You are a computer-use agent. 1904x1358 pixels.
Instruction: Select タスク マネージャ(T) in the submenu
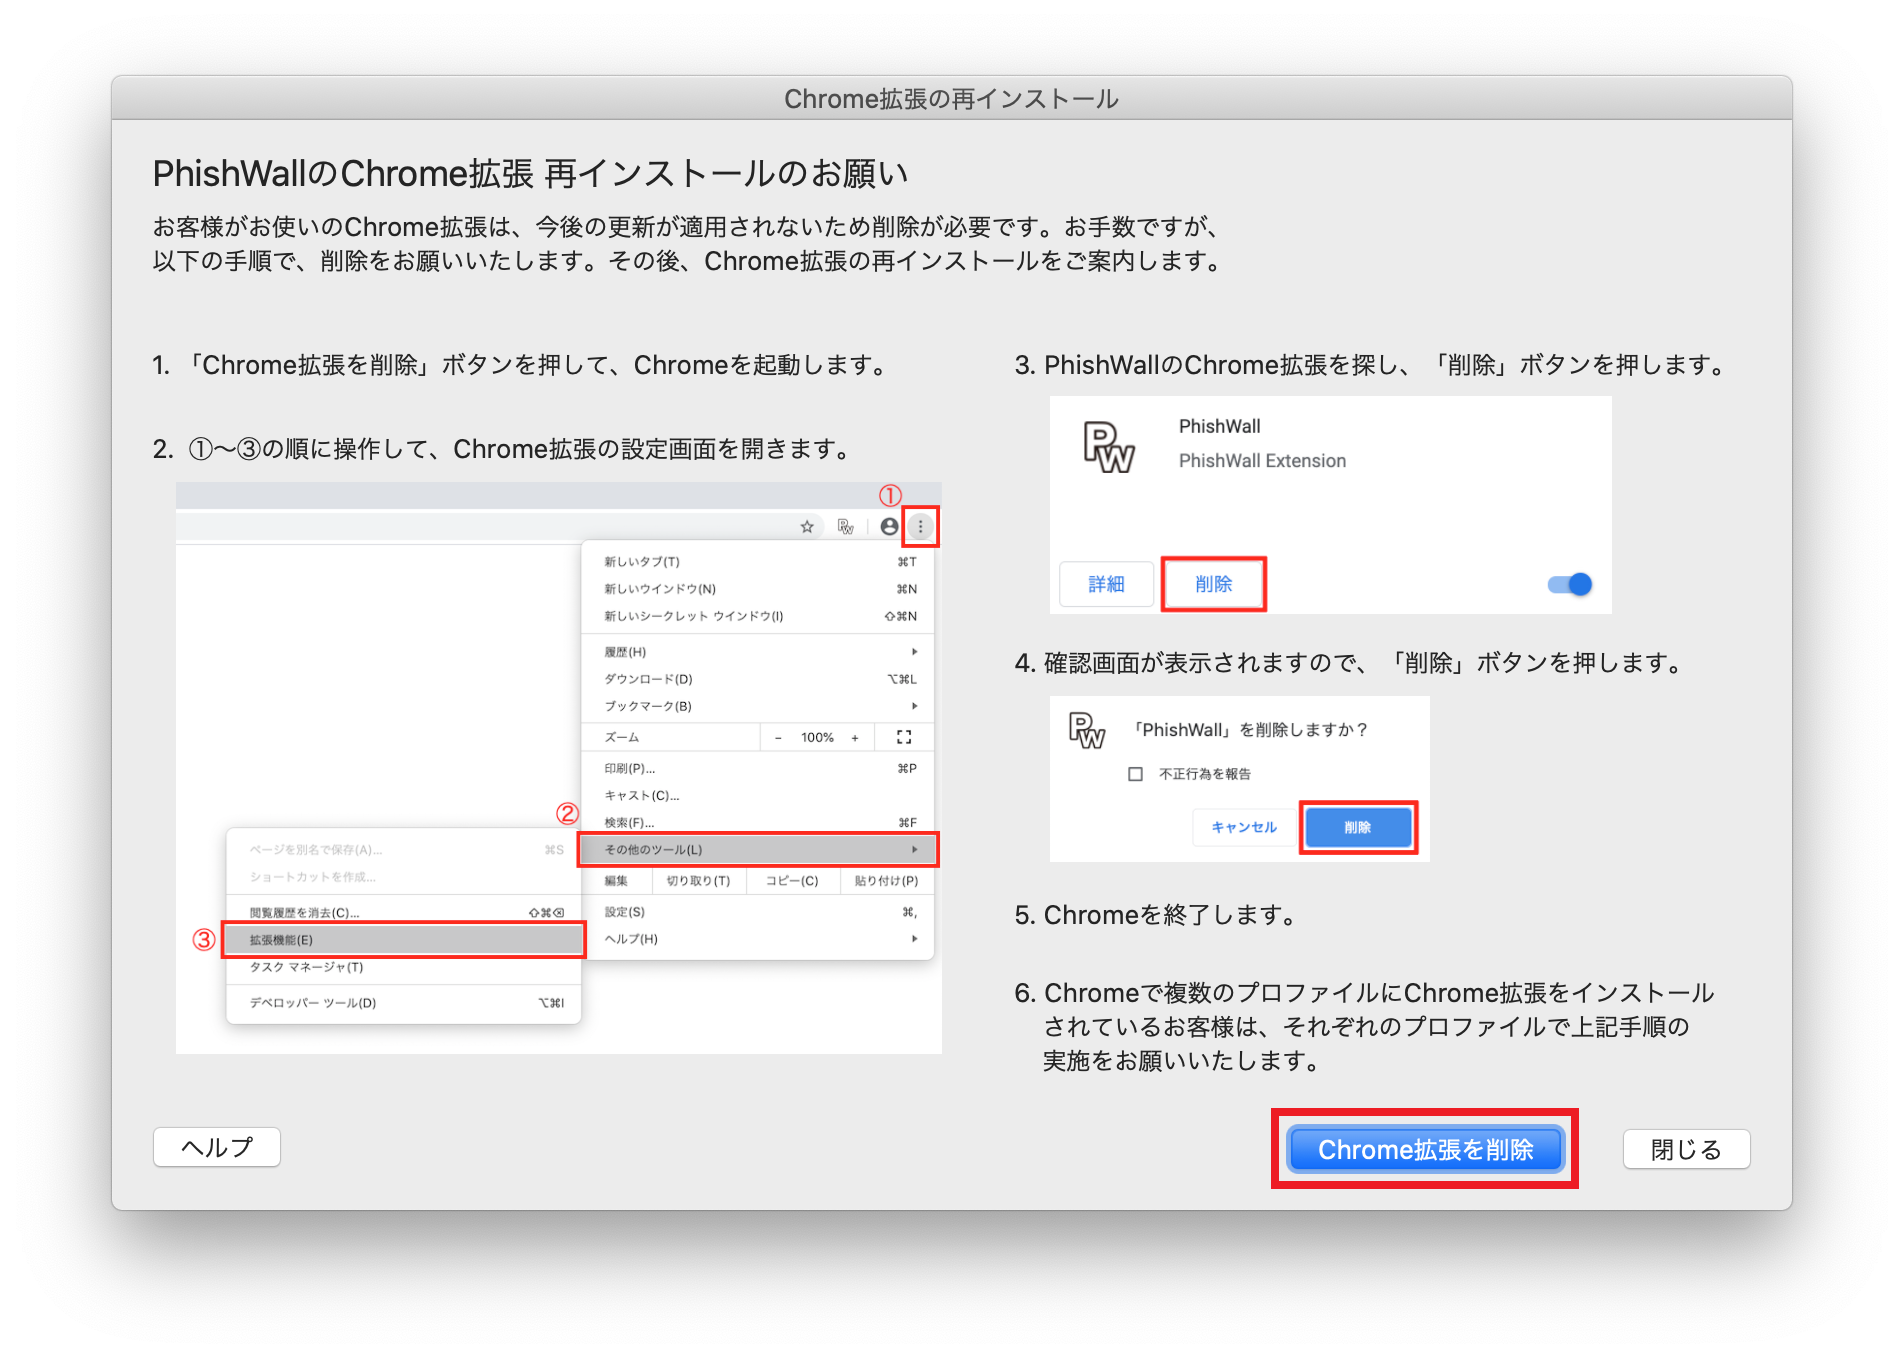(x=404, y=967)
